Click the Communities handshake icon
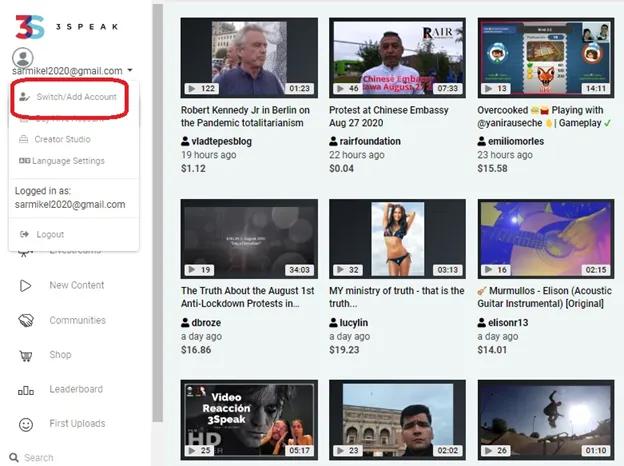Screen dimensions: 624x466 tap(26, 320)
